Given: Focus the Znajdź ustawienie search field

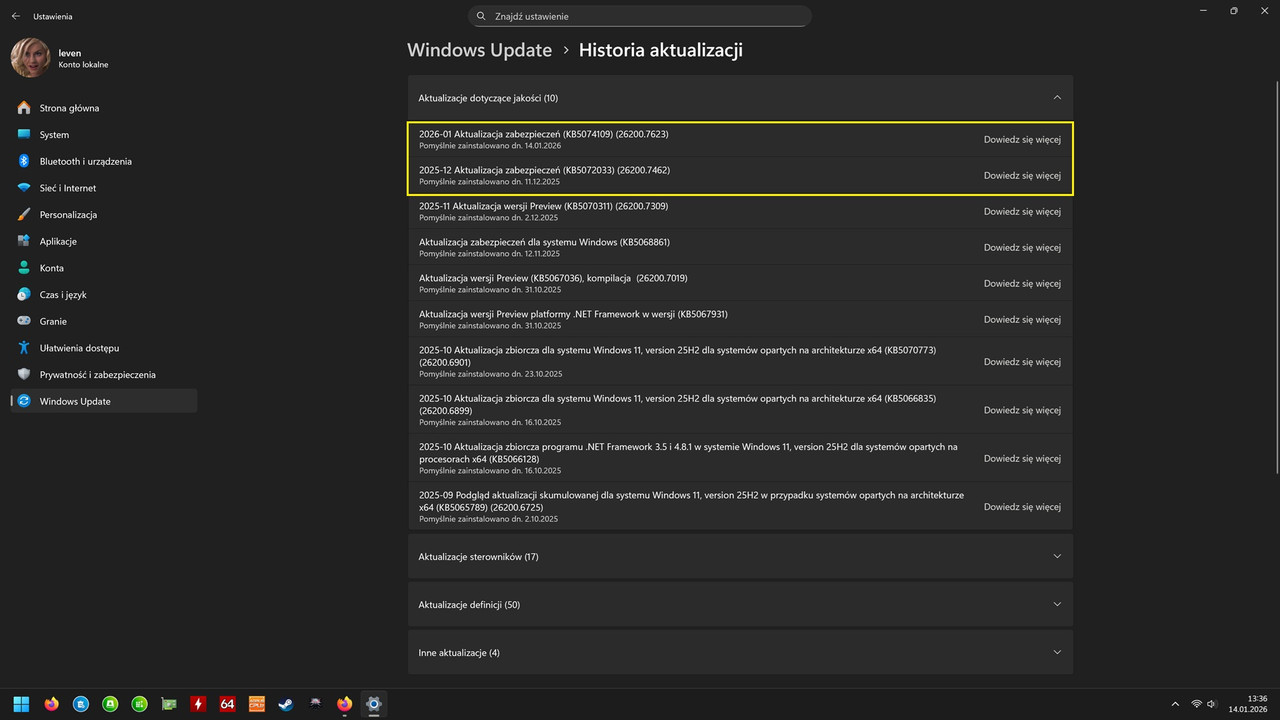Looking at the screenshot, I should pos(640,16).
